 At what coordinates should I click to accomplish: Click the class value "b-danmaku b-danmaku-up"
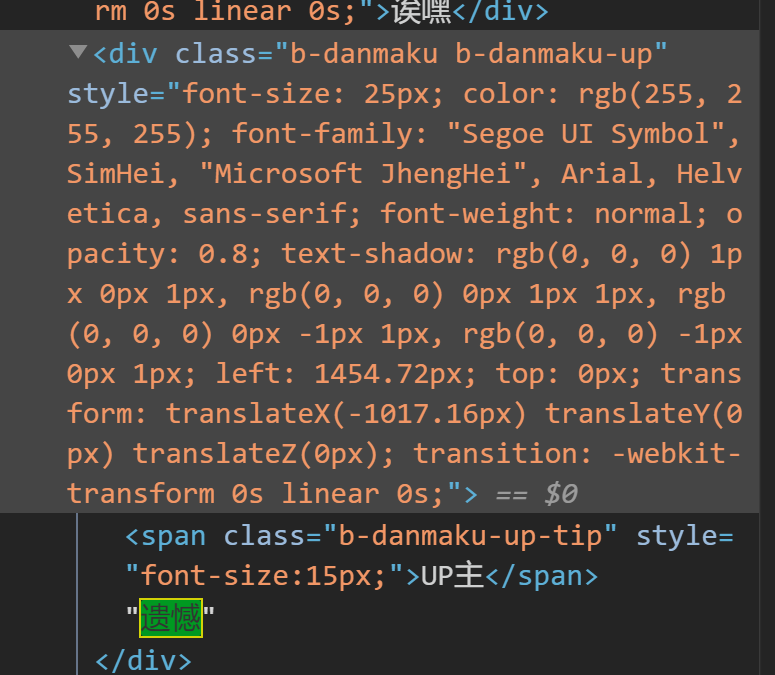coord(471,54)
